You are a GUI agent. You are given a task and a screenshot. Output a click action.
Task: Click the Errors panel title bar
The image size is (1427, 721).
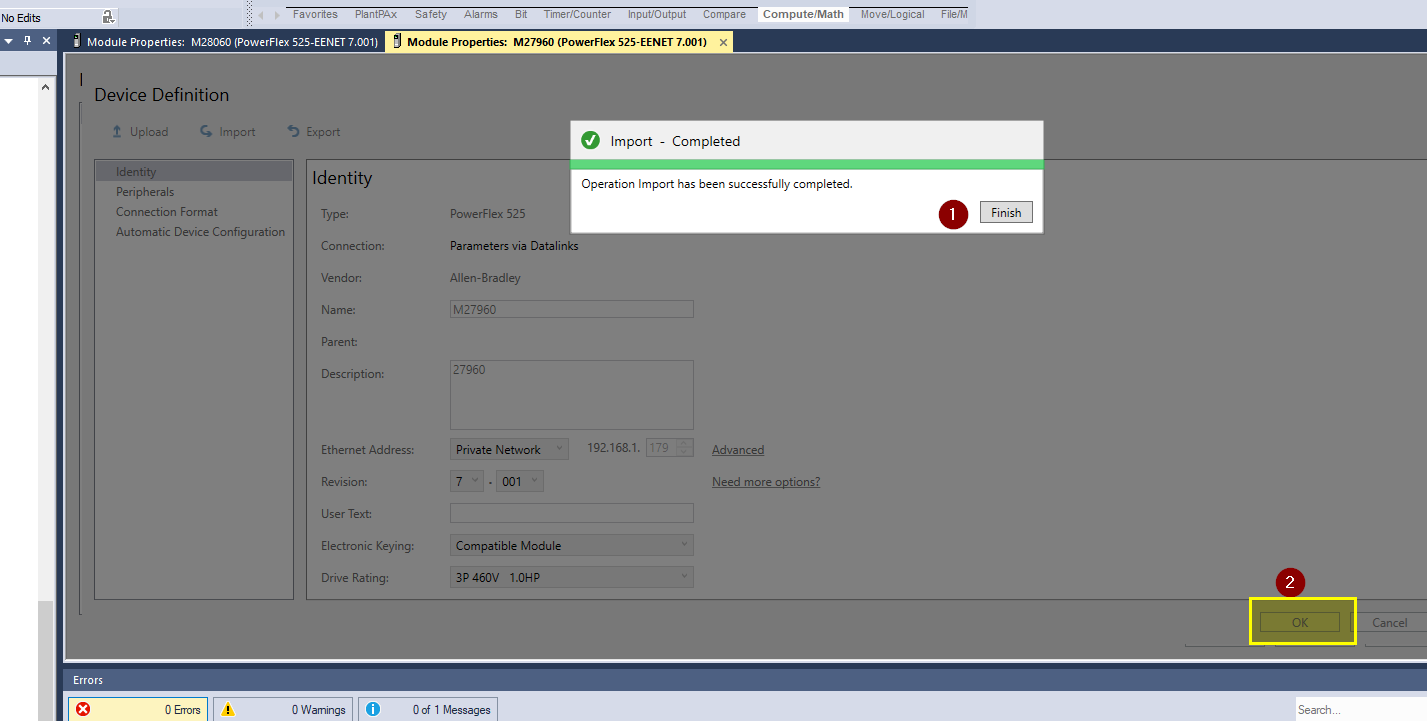click(x=745, y=680)
